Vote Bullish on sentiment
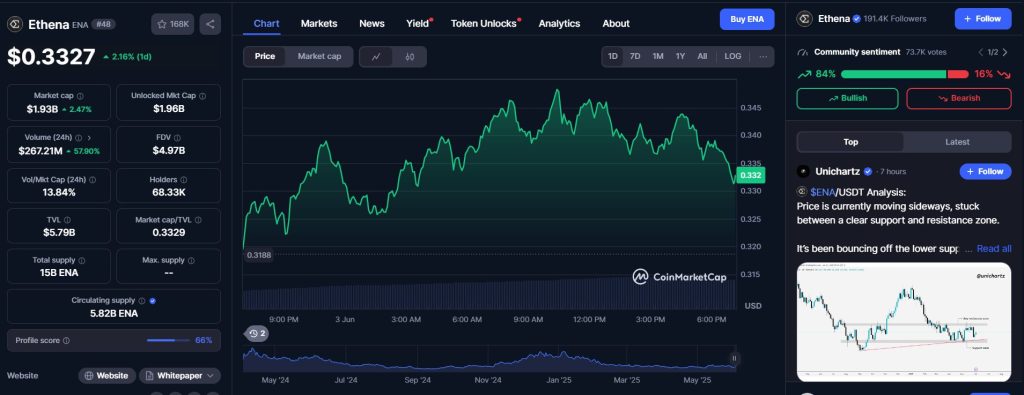 pyautogui.click(x=848, y=99)
